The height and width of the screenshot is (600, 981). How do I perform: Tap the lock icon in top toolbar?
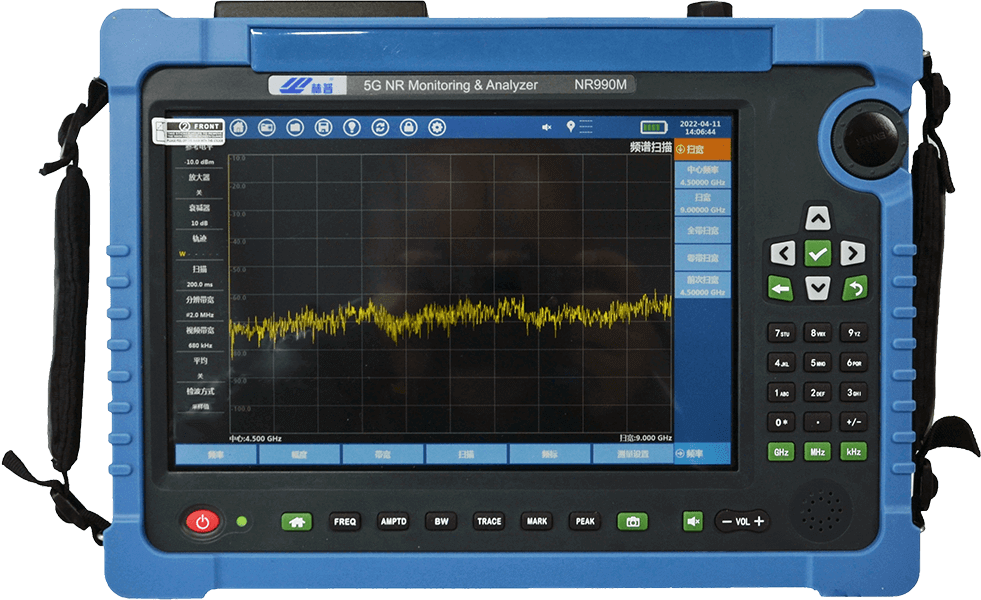(408, 128)
